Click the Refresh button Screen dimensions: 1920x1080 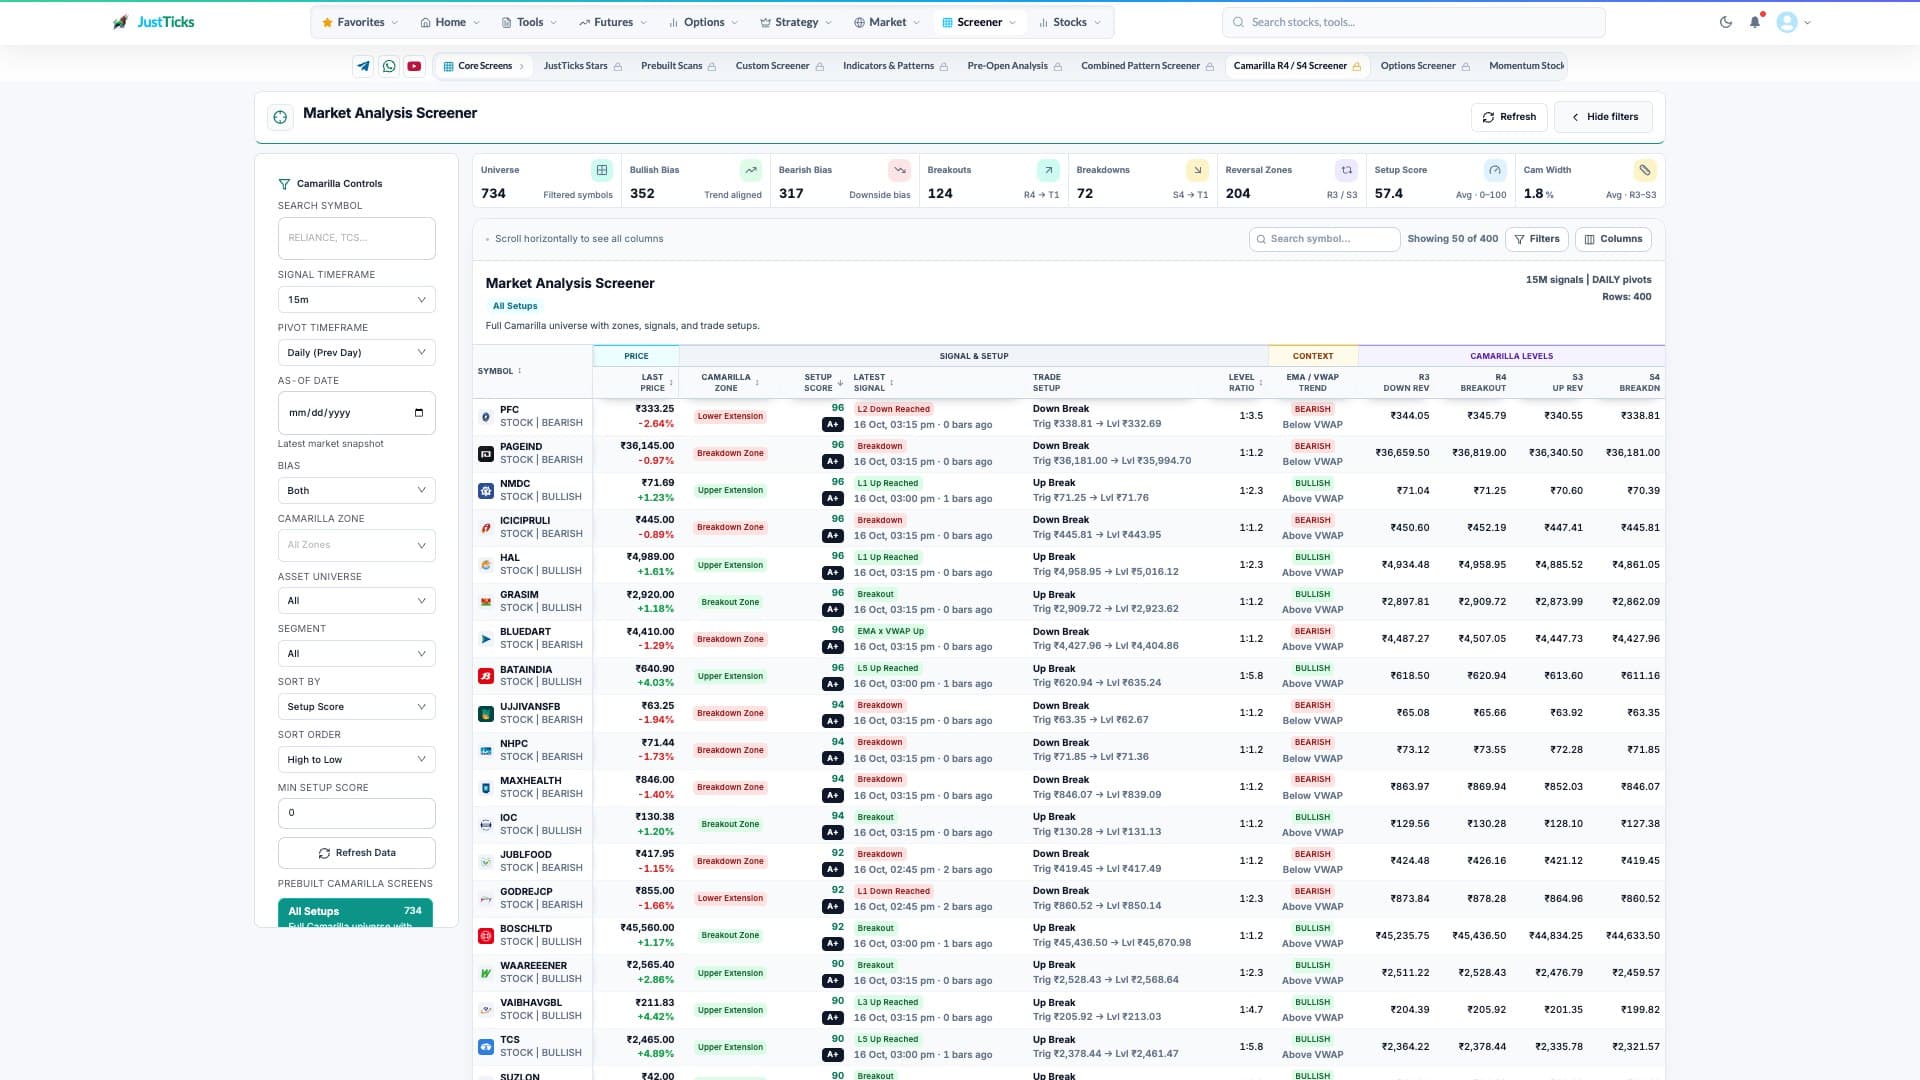(x=1509, y=117)
